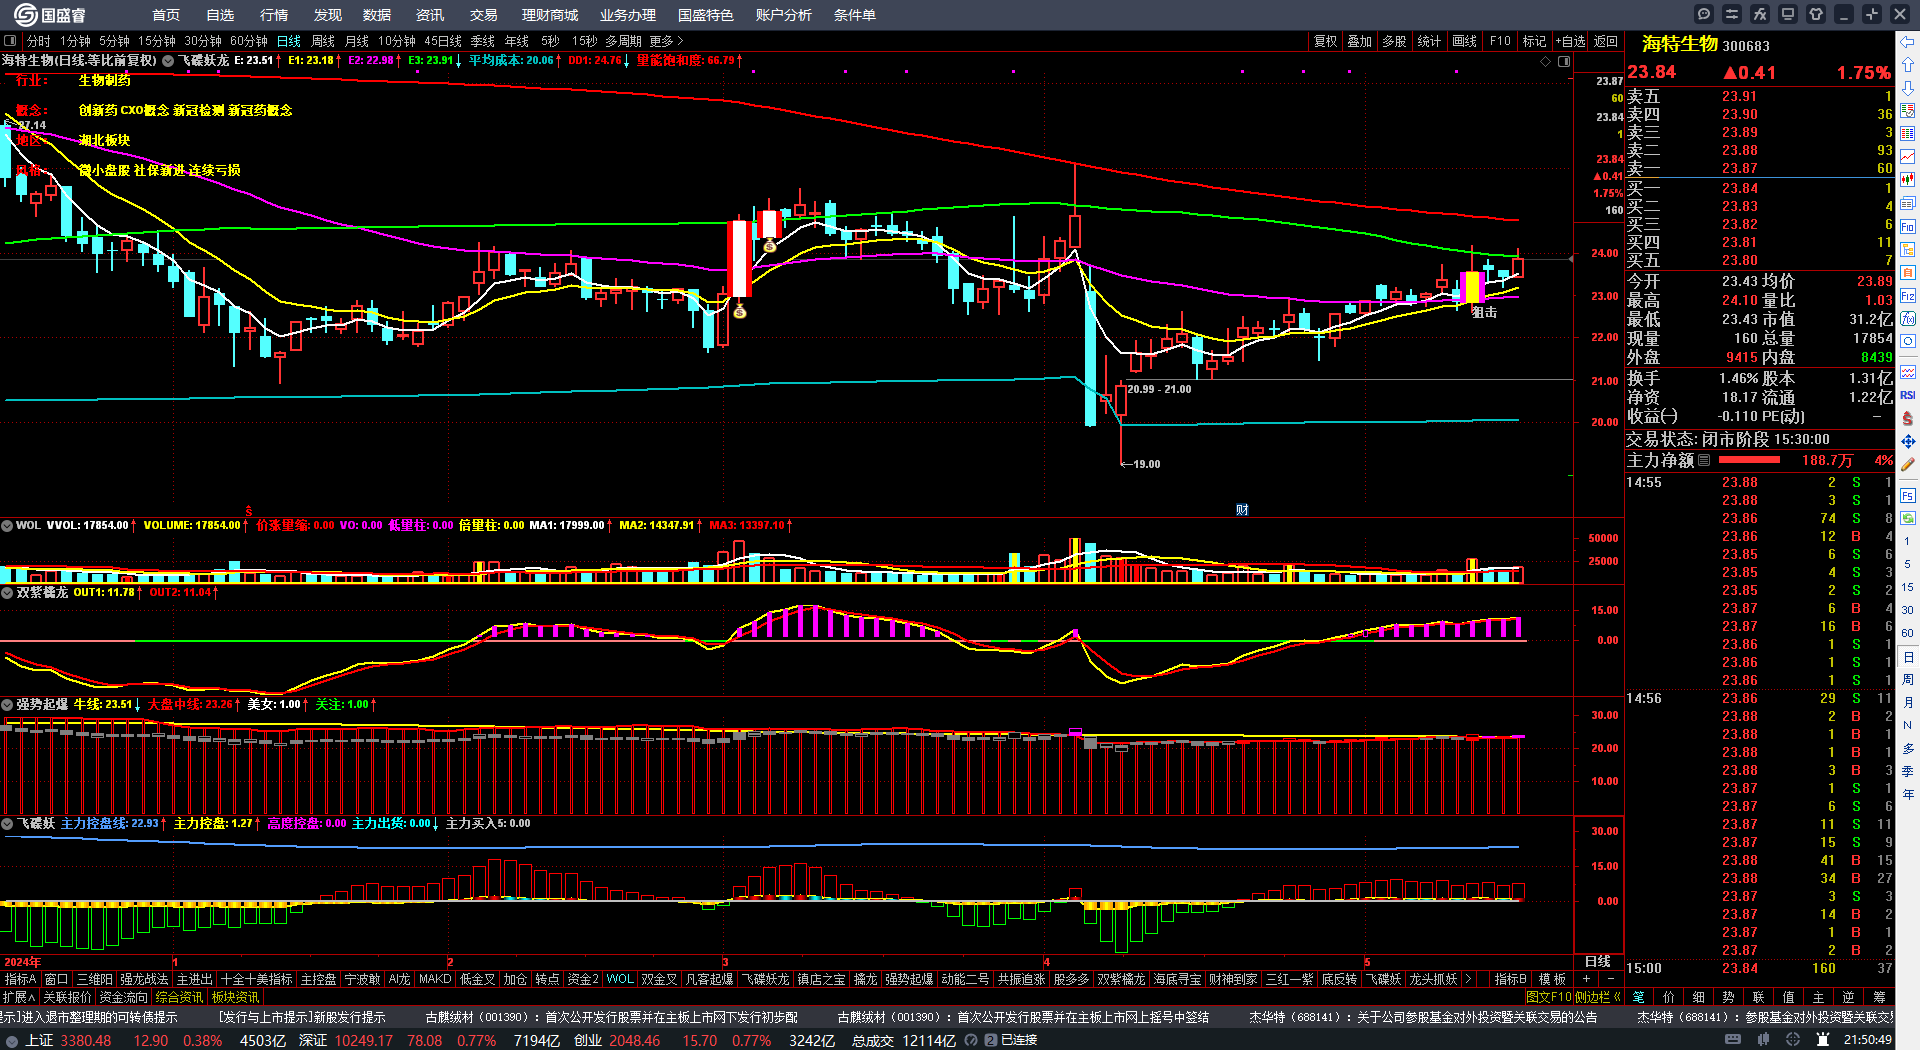Image resolution: width=1920 pixels, height=1050 pixels.
Task: Expand the 扩展 panel at bottom left
Action: pos(19,997)
